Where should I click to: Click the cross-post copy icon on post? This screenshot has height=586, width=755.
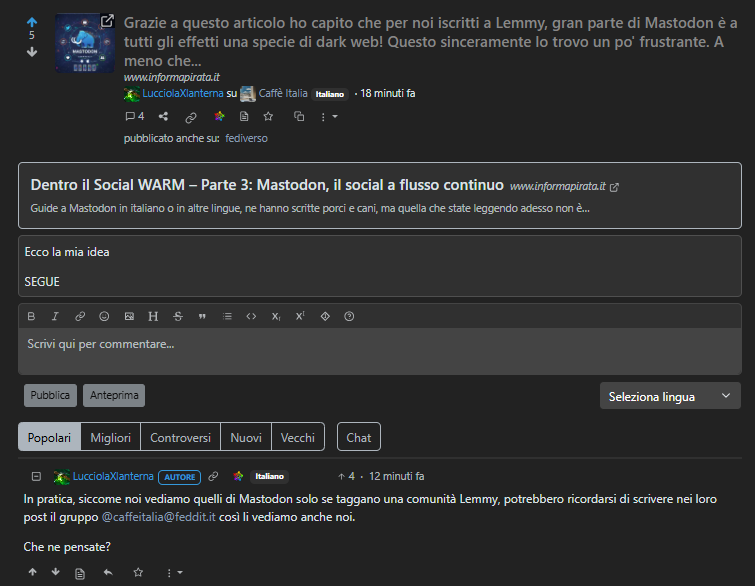tap(298, 117)
